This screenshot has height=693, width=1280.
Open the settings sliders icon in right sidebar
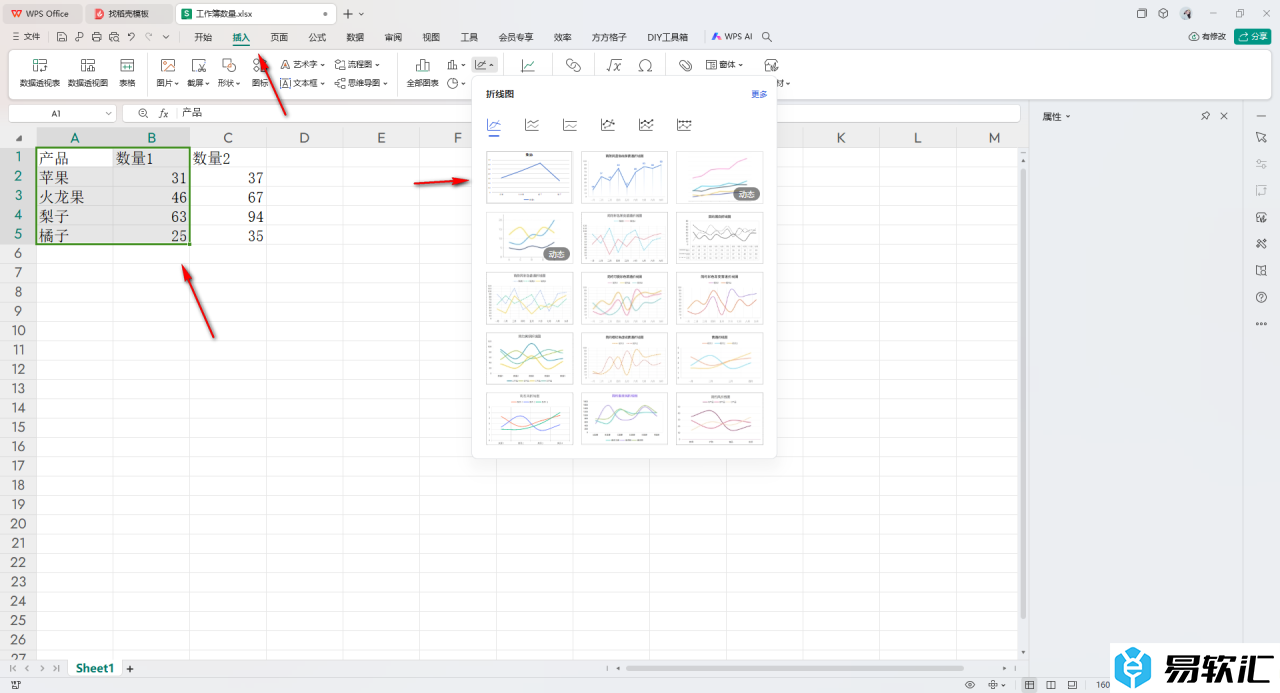(1260, 163)
